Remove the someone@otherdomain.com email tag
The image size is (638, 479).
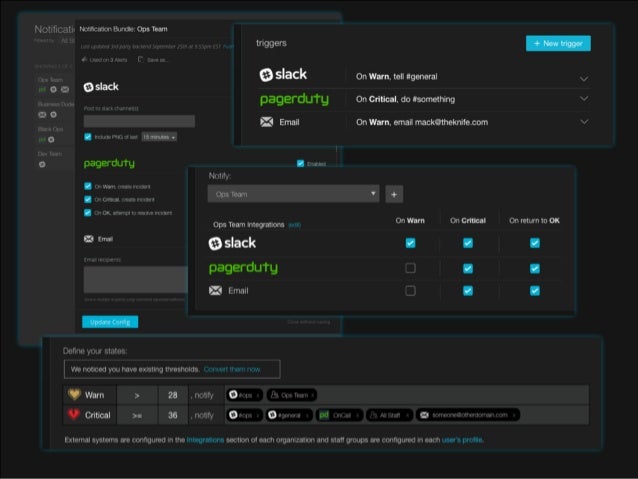(x=514, y=416)
